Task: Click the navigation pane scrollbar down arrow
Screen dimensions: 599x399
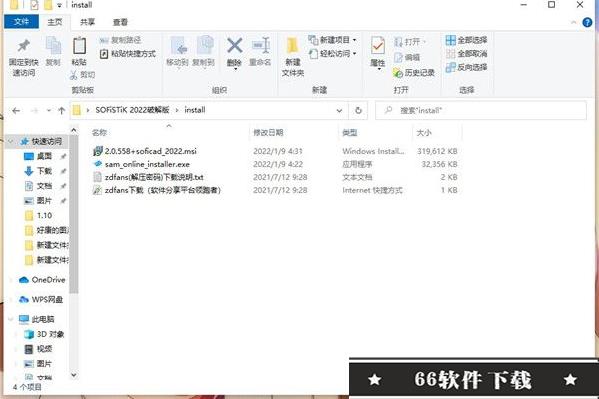Action: point(74,375)
